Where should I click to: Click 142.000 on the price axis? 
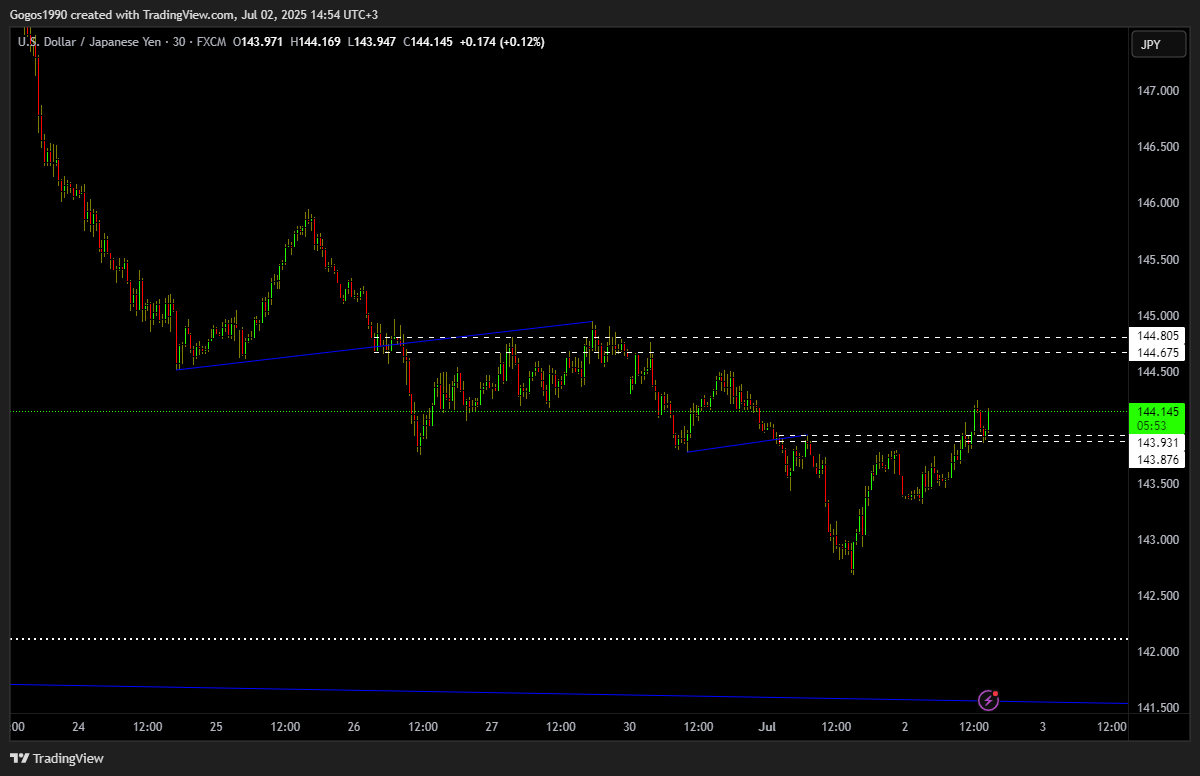[1158, 652]
